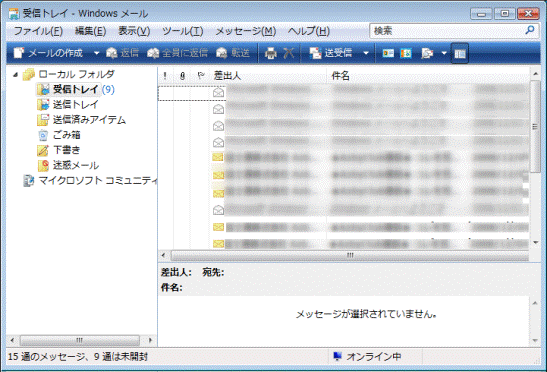Screen dimensions: 547x372
Task: Click メッセージが選択されていません text
Action: coord(366,314)
